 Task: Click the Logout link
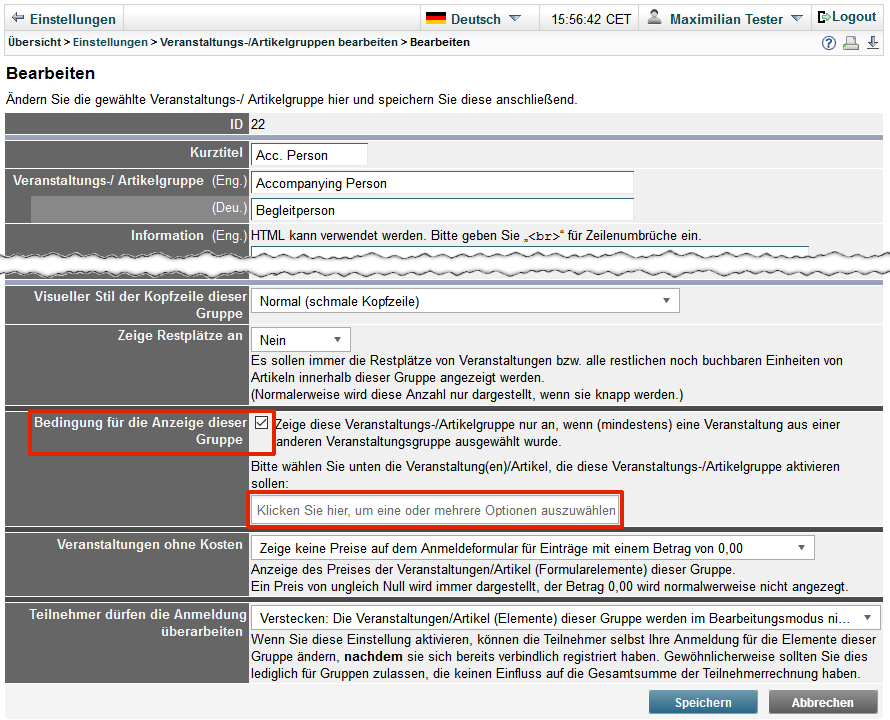pyautogui.click(x=847, y=17)
